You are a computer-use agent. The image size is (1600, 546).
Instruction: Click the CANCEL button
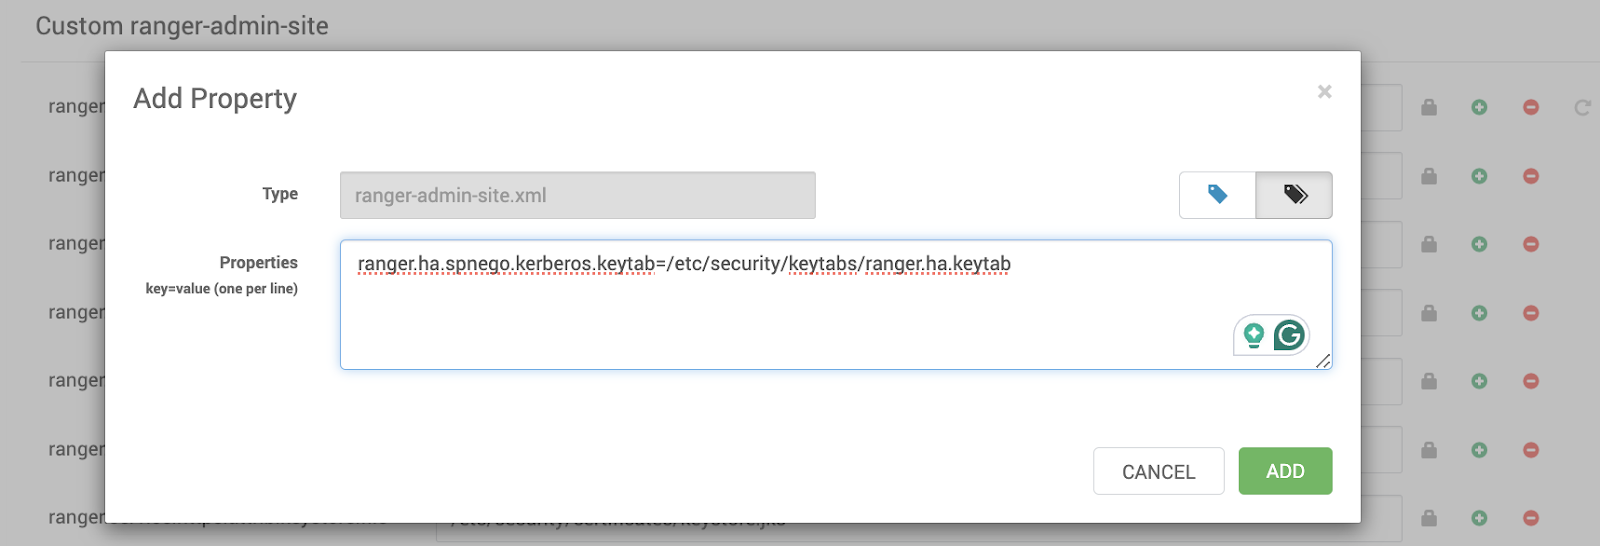[x=1158, y=471]
